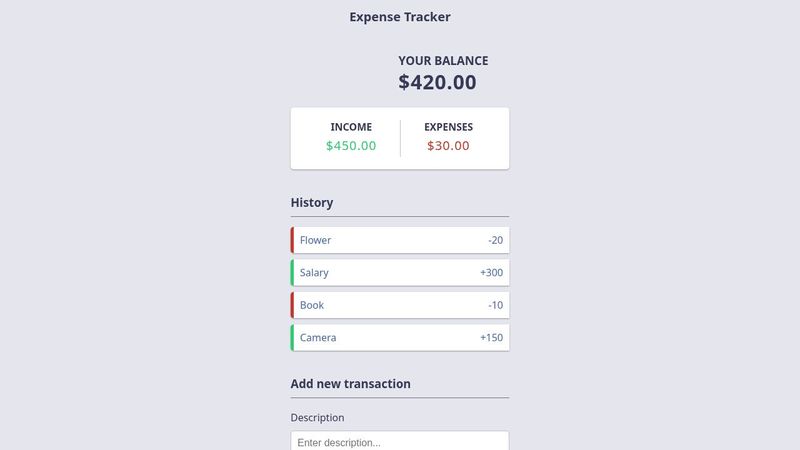Click the Expense Tracker title

[400, 17]
